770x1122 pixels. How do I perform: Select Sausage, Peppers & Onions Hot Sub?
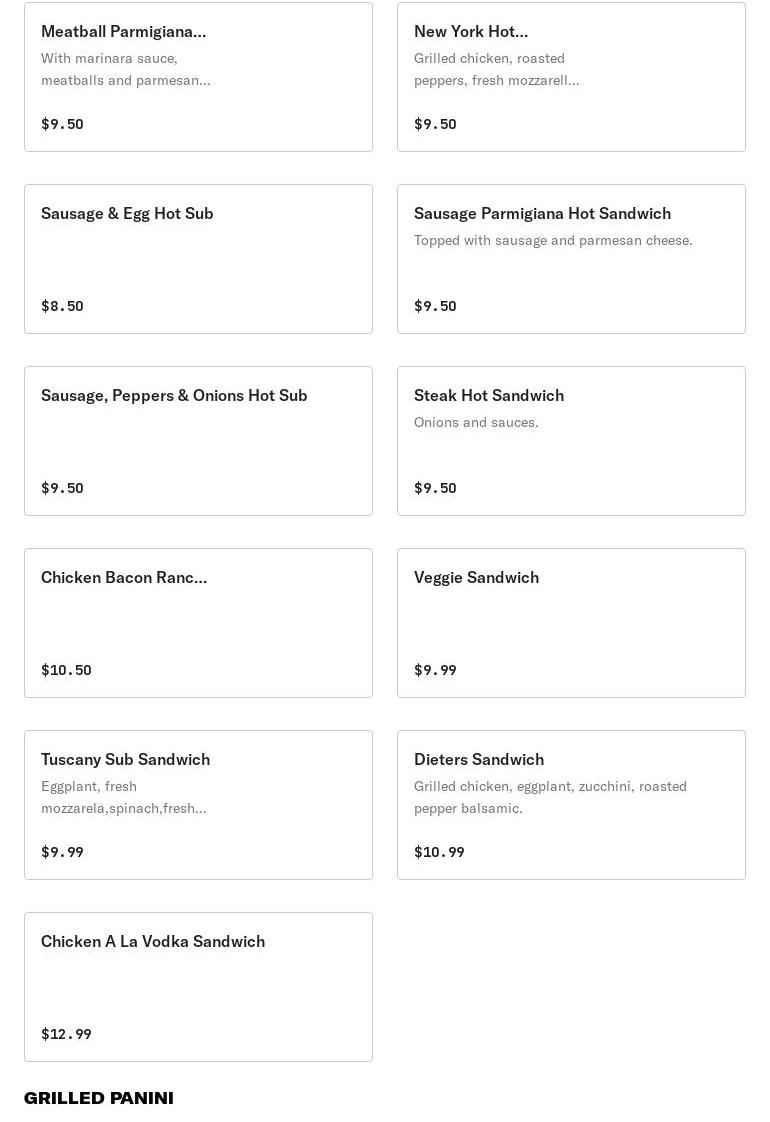click(x=198, y=441)
